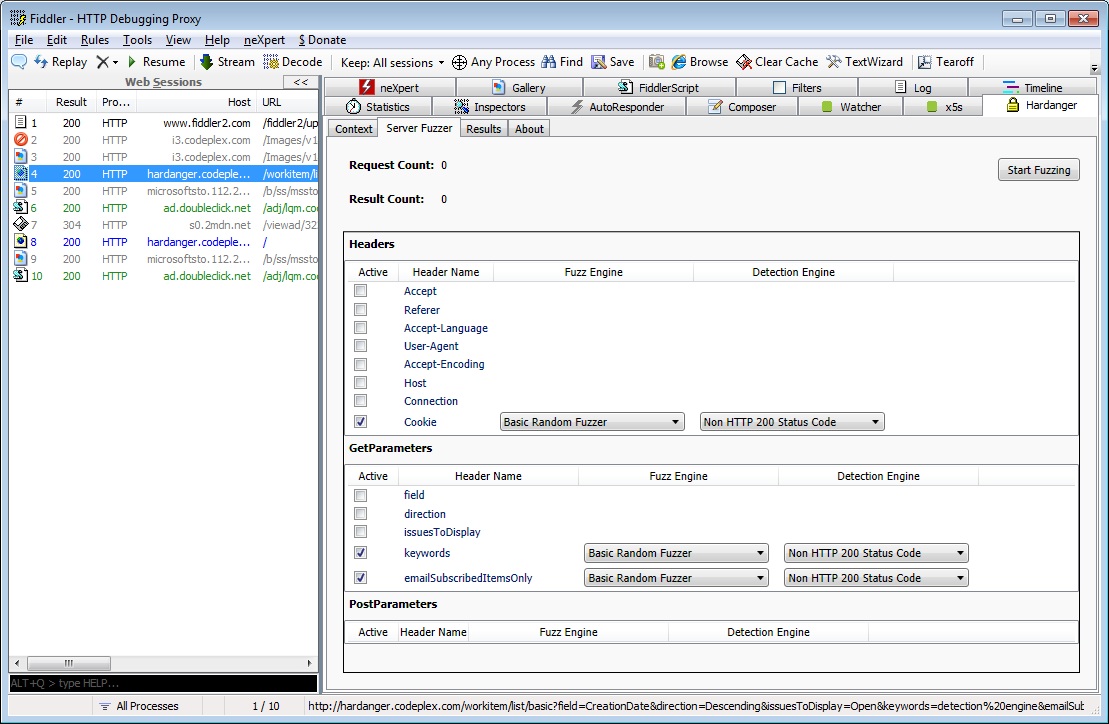
Task: Collapse Web Sessions panel with << button
Action: (300, 82)
